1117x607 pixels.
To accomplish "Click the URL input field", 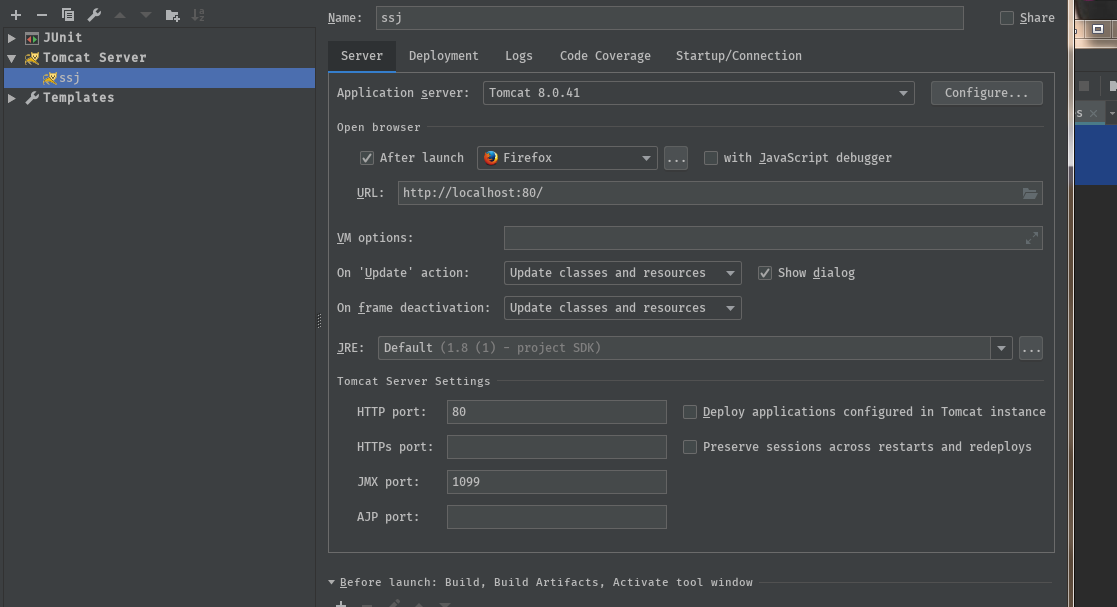I will [720, 193].
